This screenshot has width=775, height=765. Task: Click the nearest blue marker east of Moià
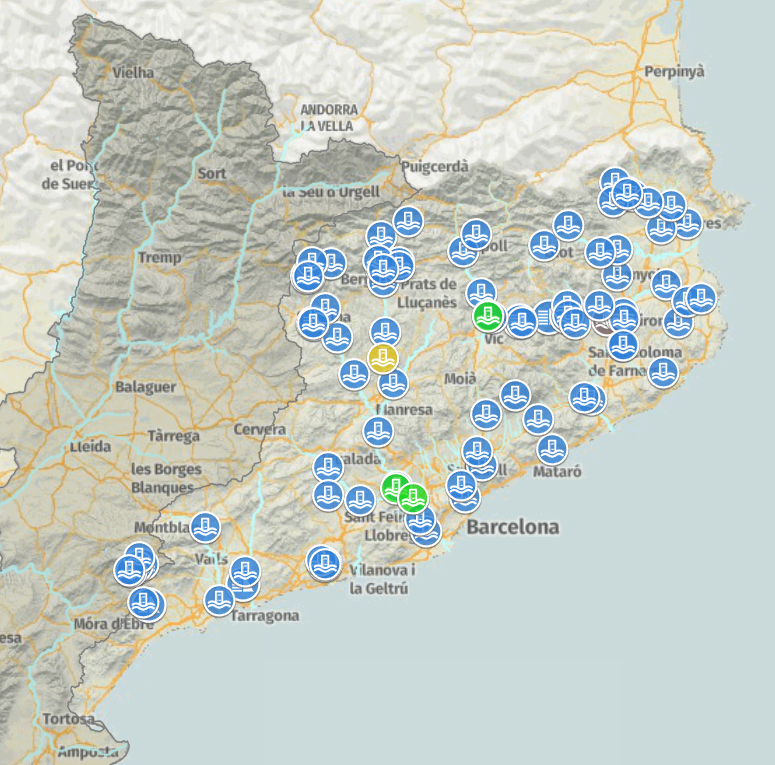point(515,395)
